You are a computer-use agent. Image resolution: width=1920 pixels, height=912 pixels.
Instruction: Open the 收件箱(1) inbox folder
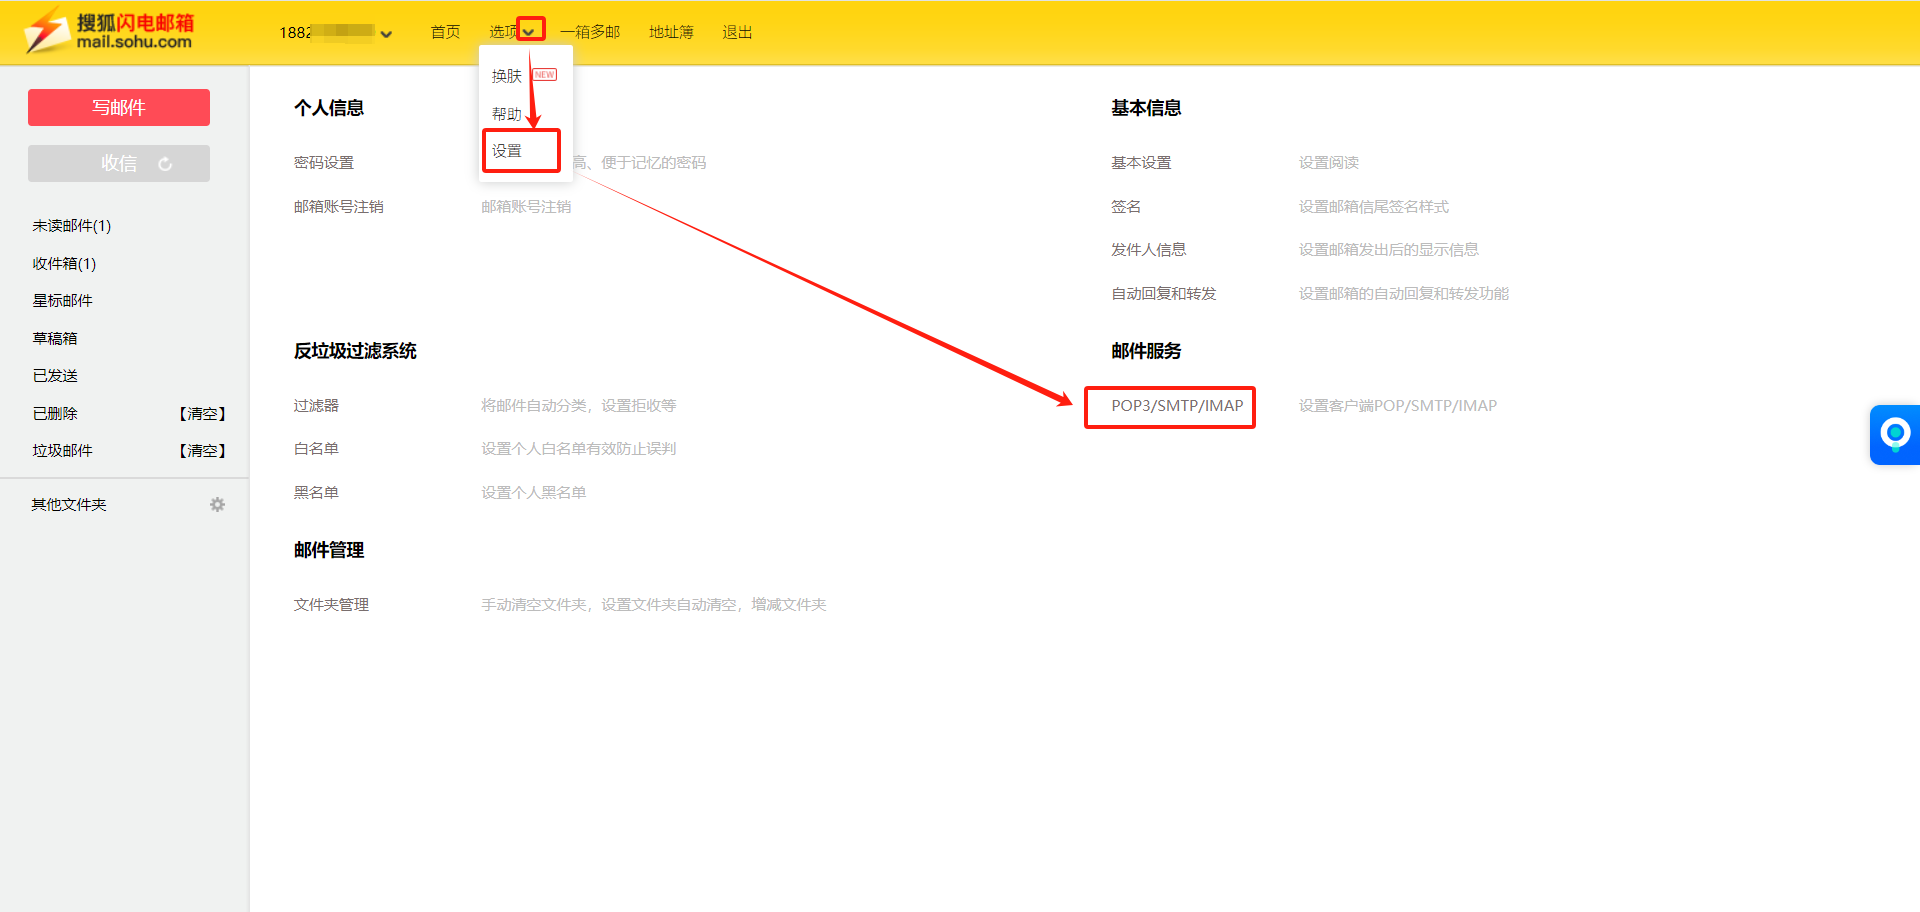(64, 264)
